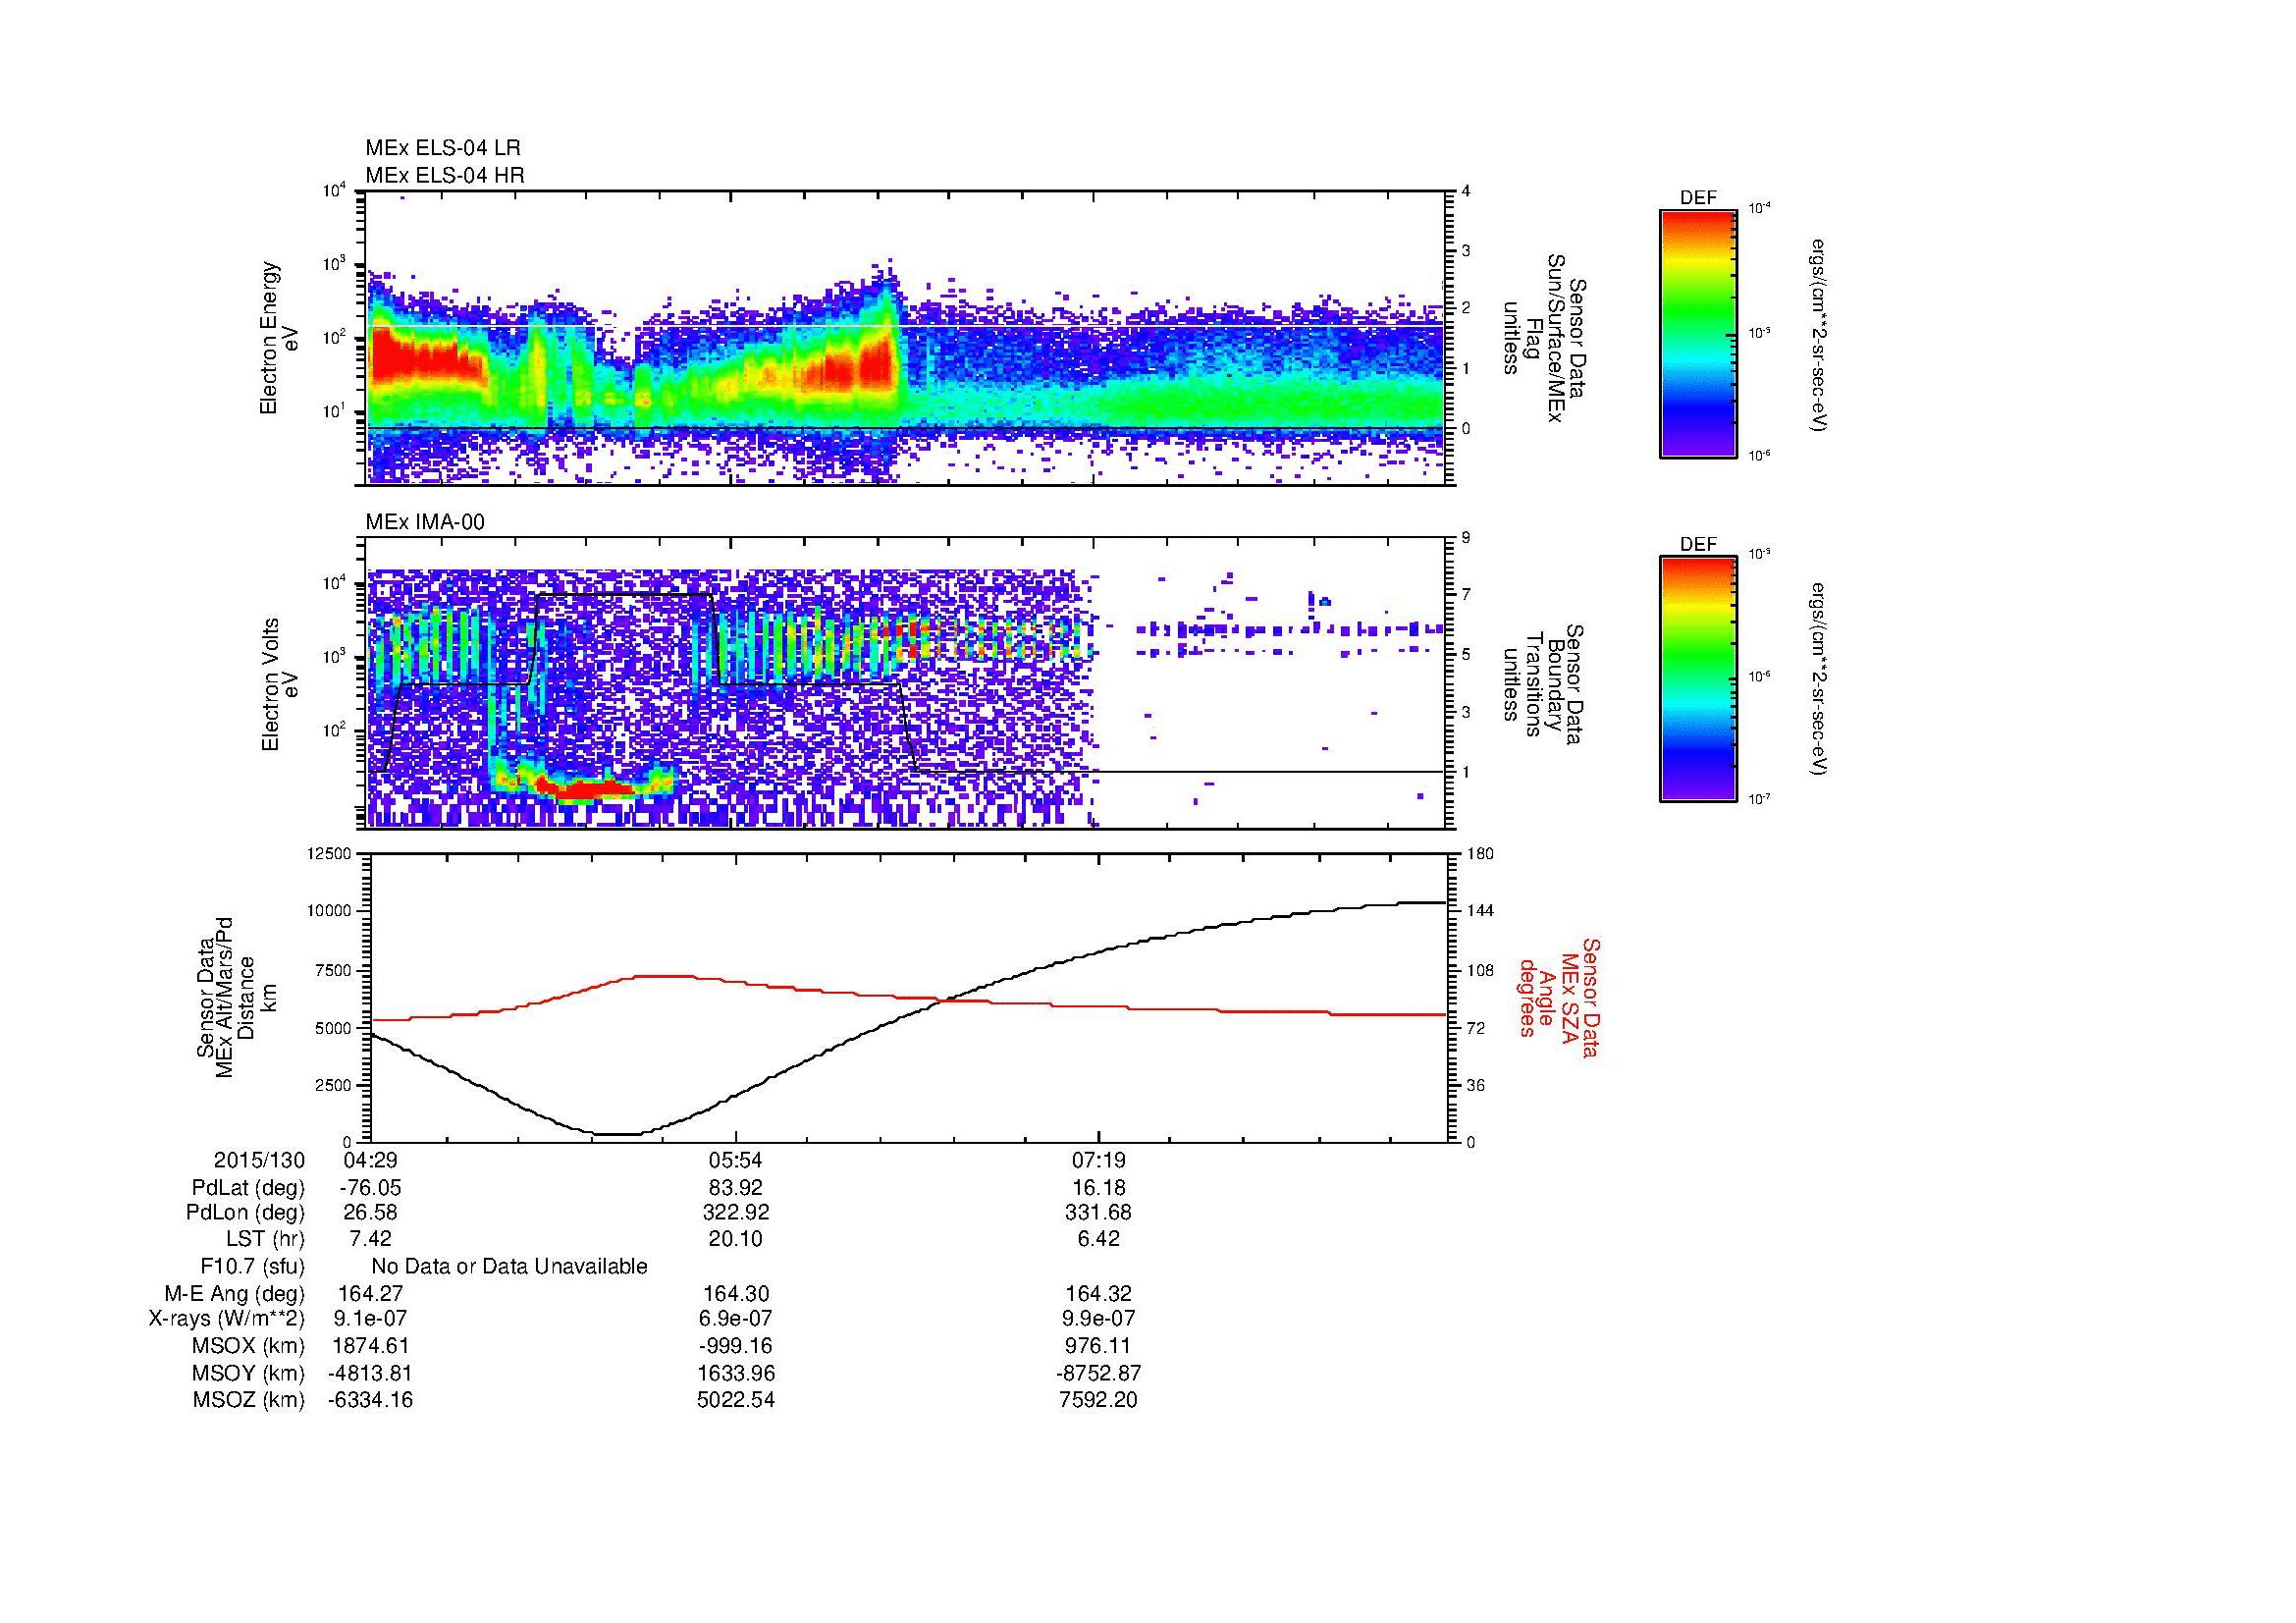
Task: Click the 'Electron Volts eV' axis label
Action: 280,684
